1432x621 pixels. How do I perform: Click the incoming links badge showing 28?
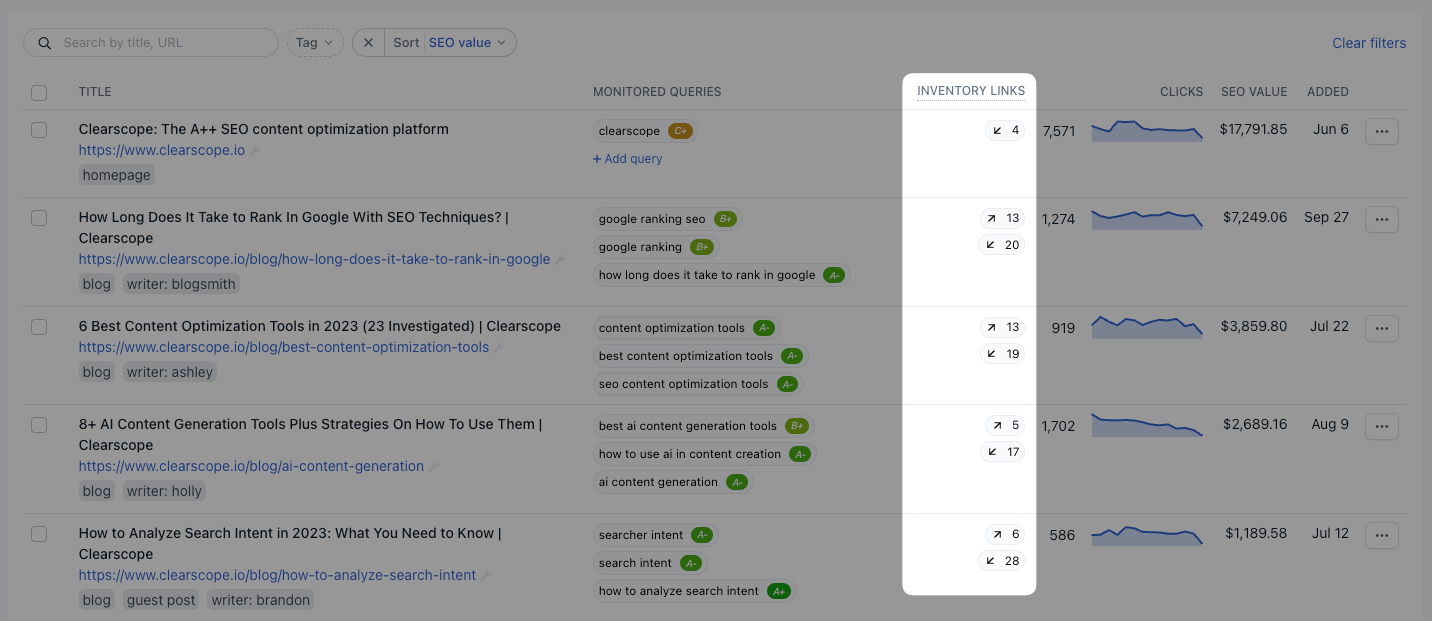pos(1002,561)
